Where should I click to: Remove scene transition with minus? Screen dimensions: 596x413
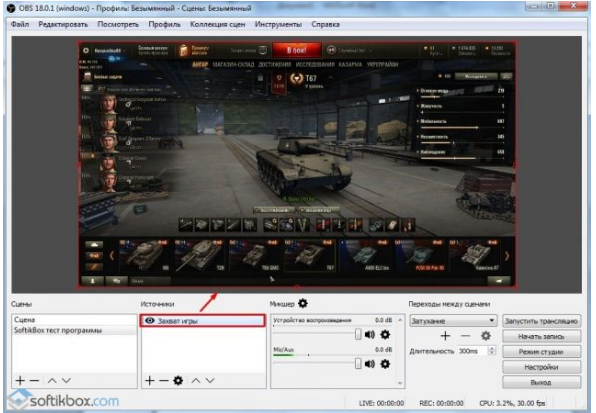click(466, 336)
